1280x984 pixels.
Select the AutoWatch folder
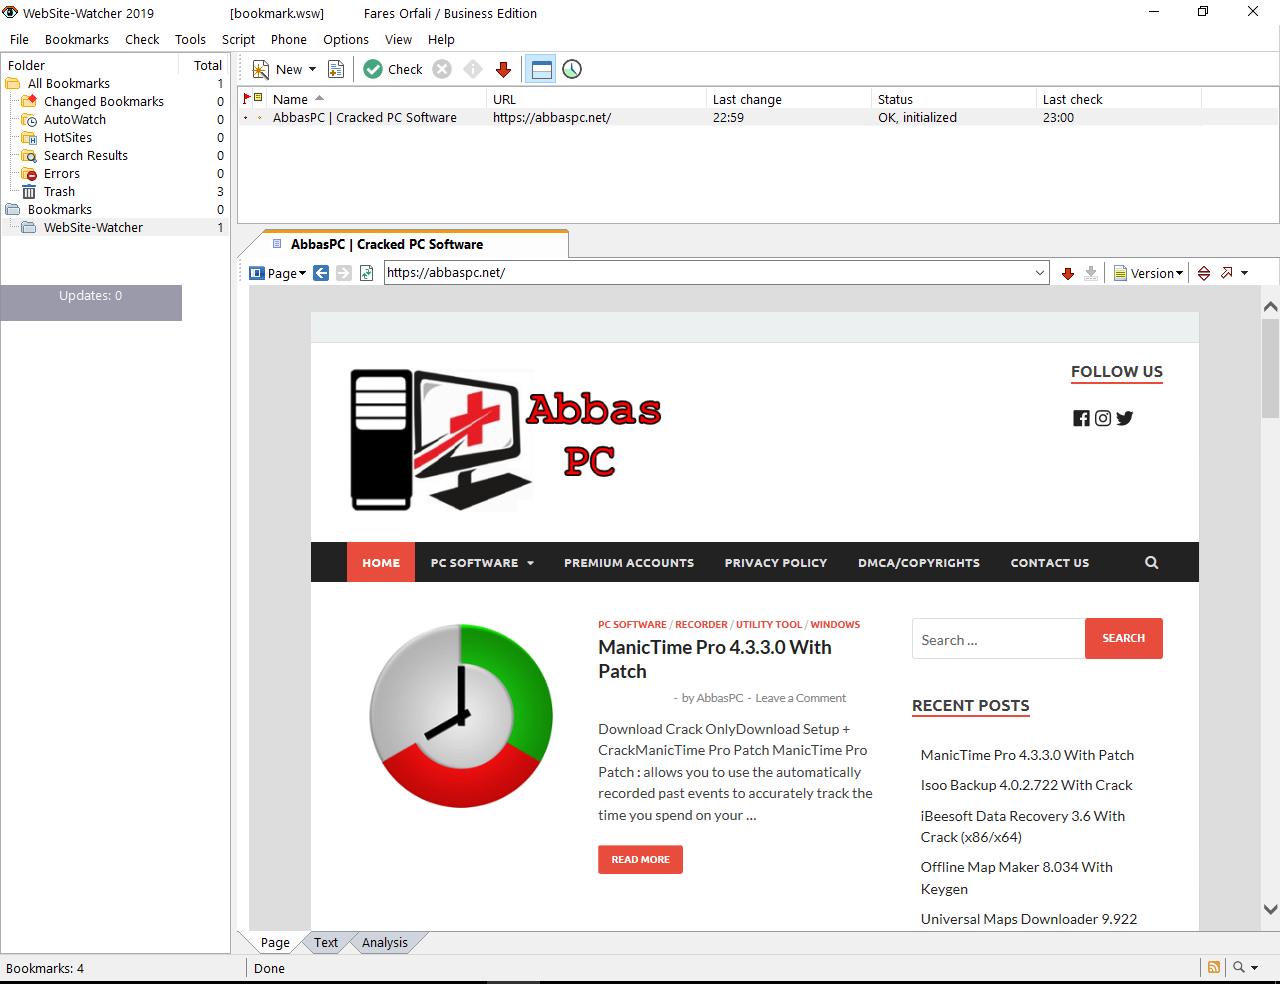coord(75,119)
